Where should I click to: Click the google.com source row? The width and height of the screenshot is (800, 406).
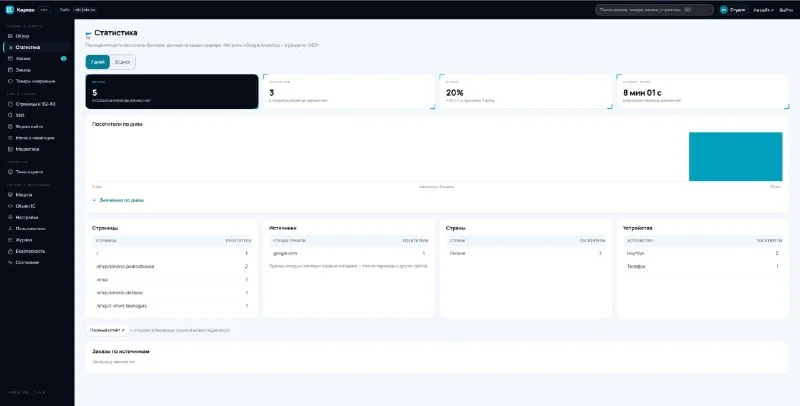(x=349, y=253)
